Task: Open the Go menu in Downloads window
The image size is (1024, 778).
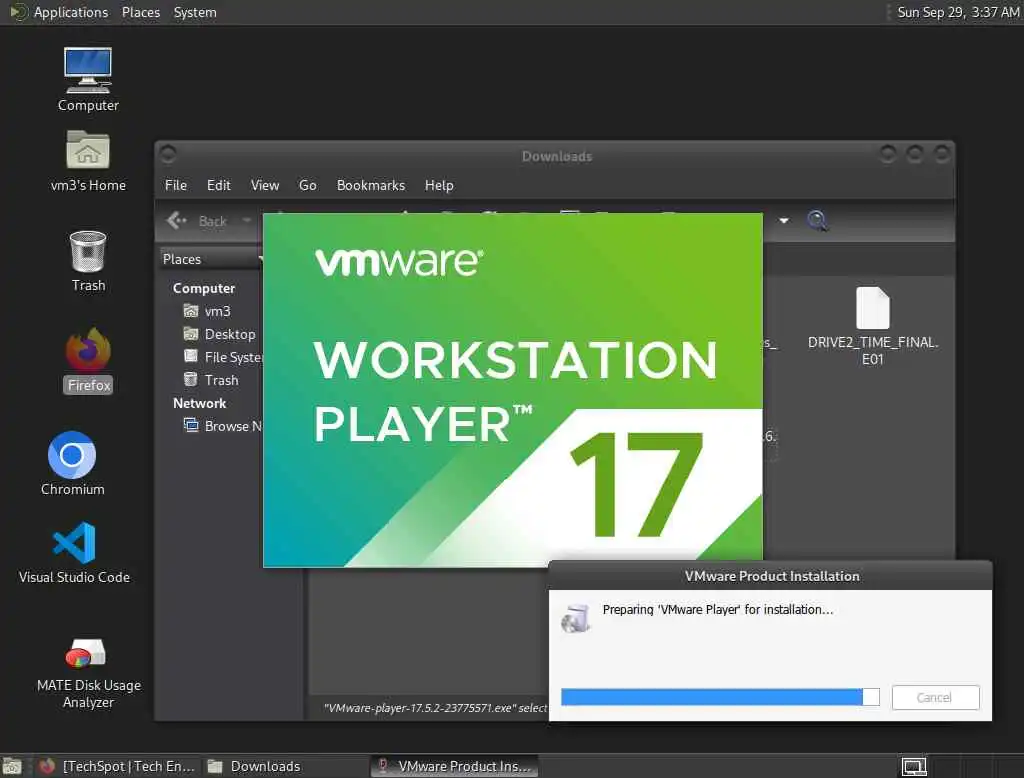Action: point(308,186)
